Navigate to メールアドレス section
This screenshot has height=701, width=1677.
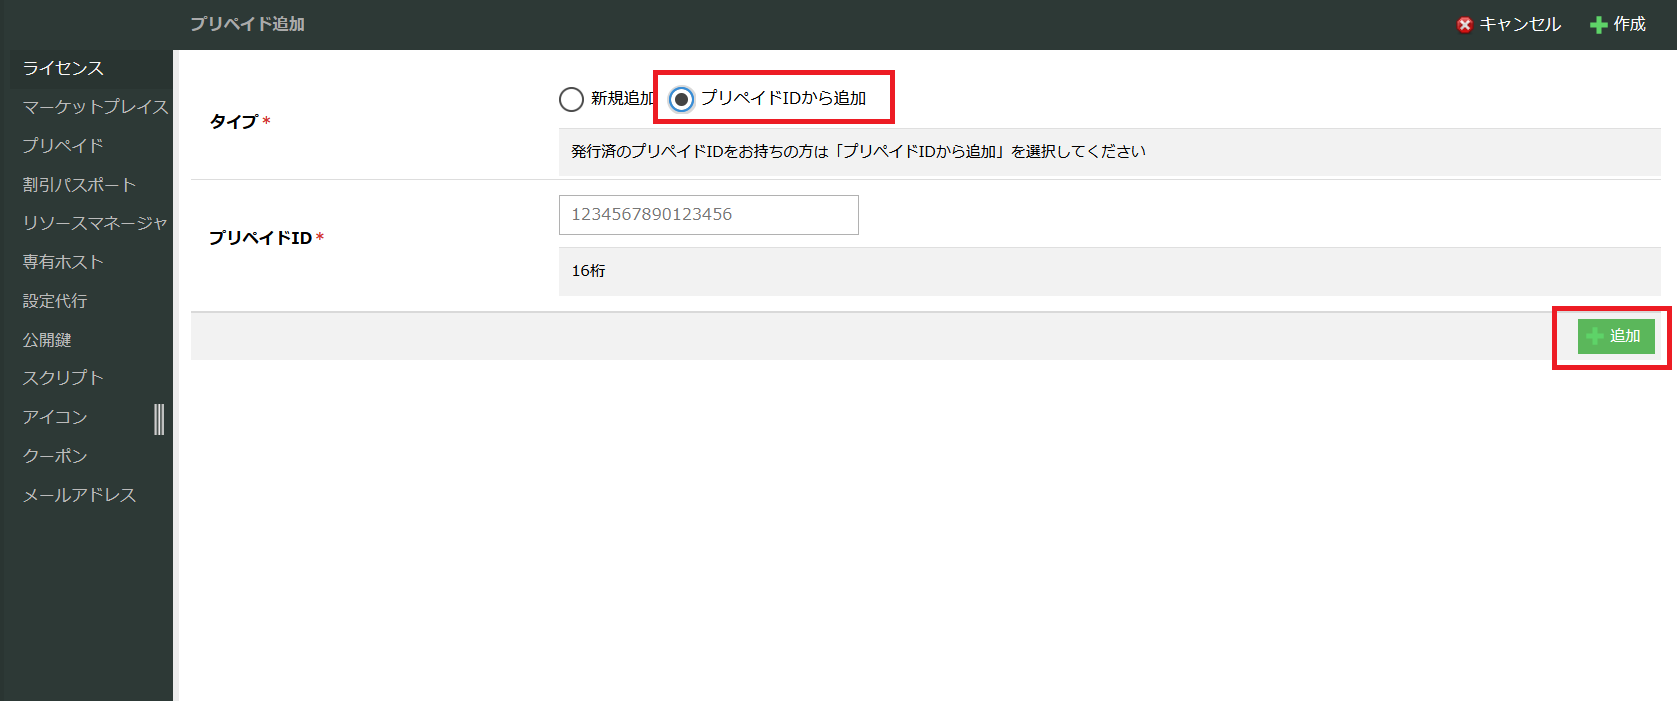tap(79, 495)
